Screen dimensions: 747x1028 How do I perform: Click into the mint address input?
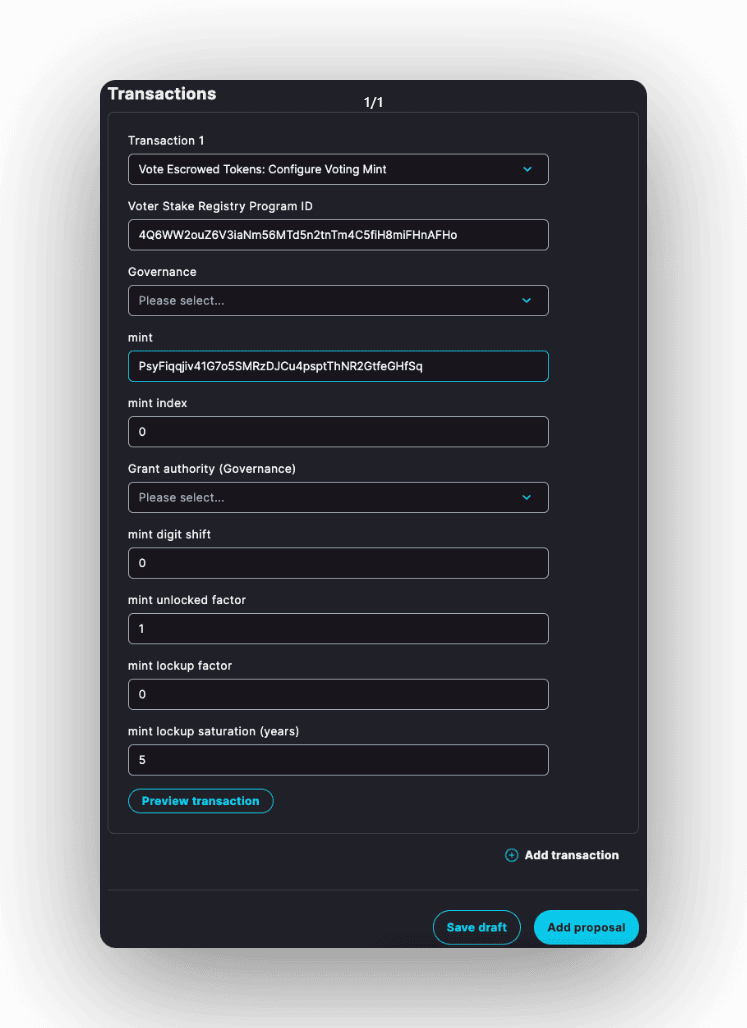(338, 366)
